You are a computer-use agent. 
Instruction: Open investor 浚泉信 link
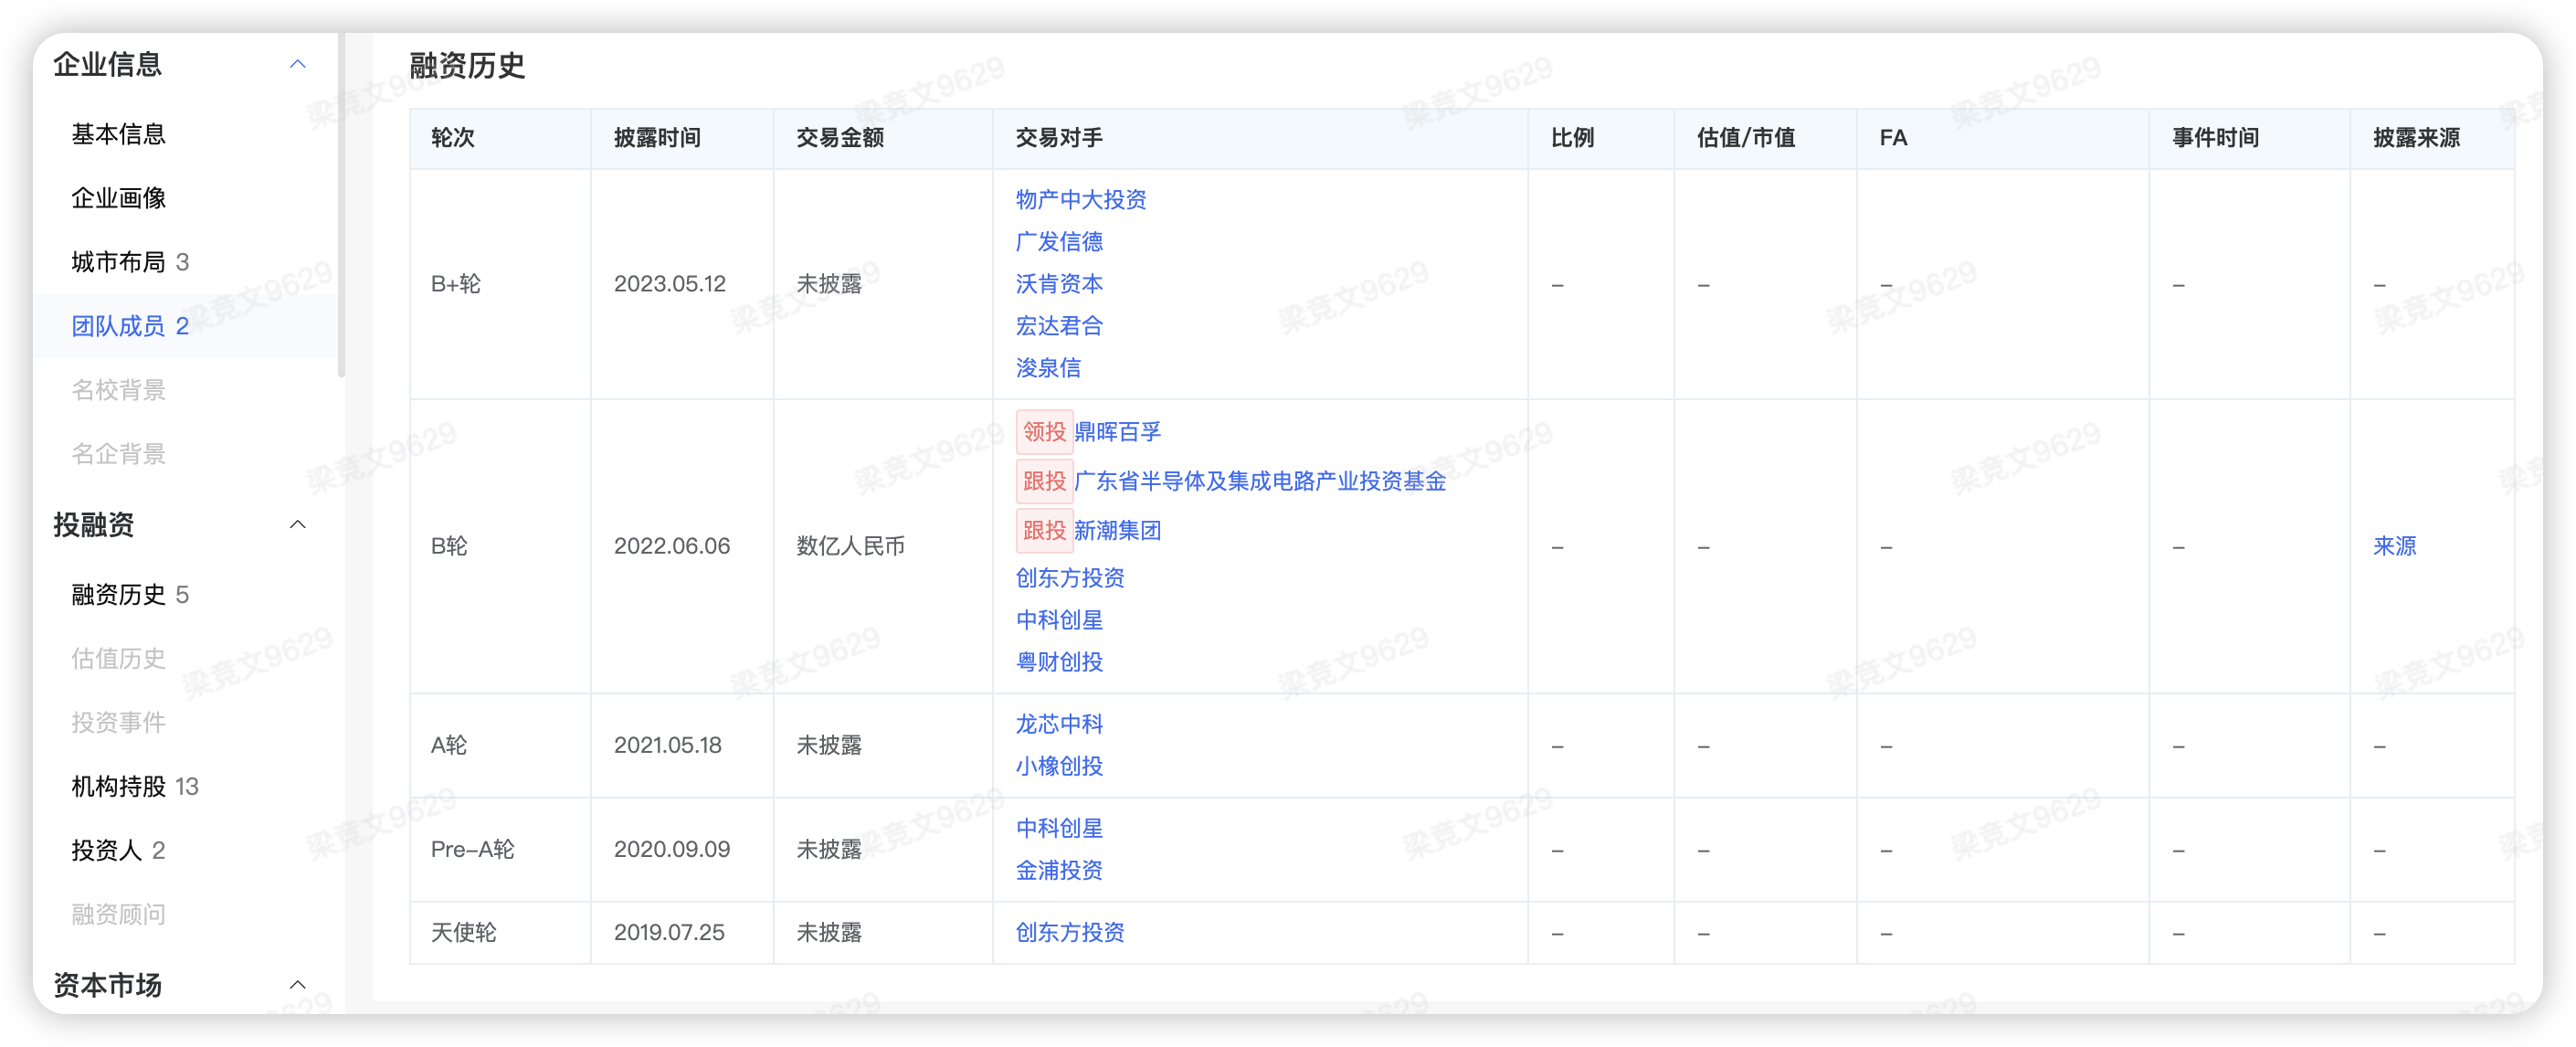pyautogui.click(x=1048, y=368)
